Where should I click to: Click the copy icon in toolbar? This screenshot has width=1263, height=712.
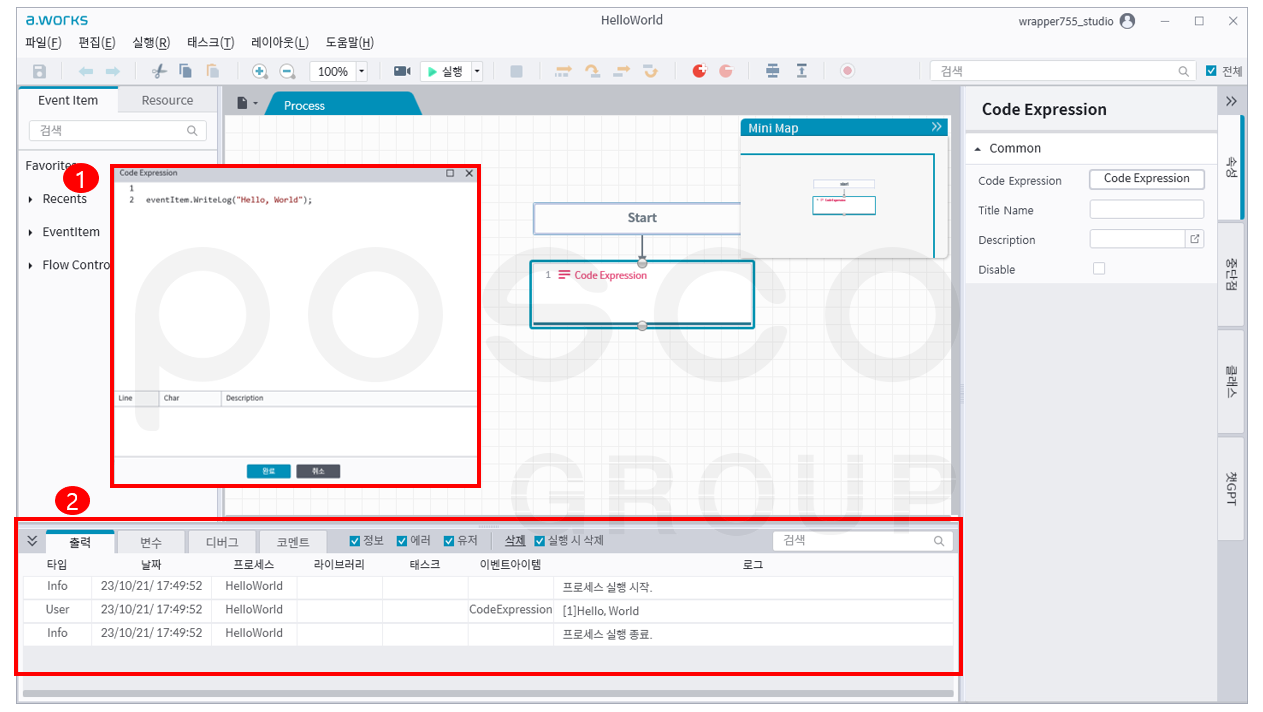[x=185, y=71]
